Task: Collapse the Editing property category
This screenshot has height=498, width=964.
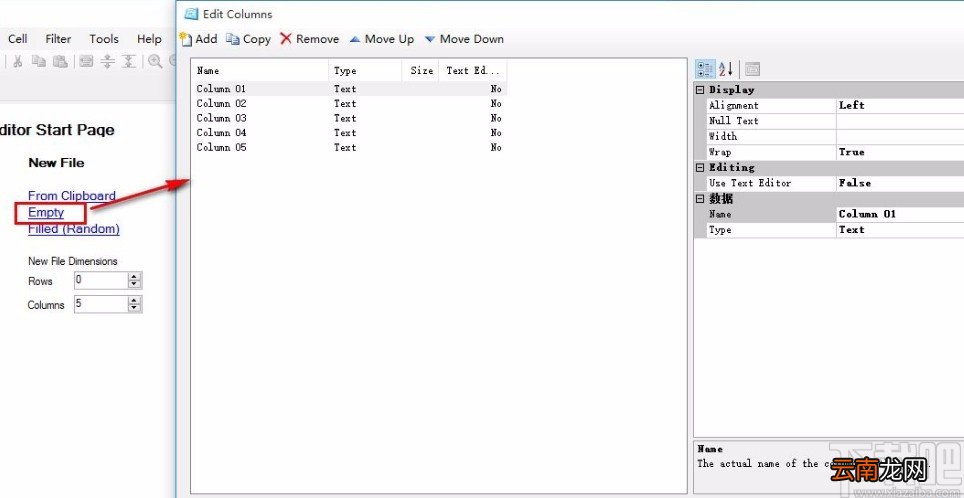Action: click(x=700, y=167)
